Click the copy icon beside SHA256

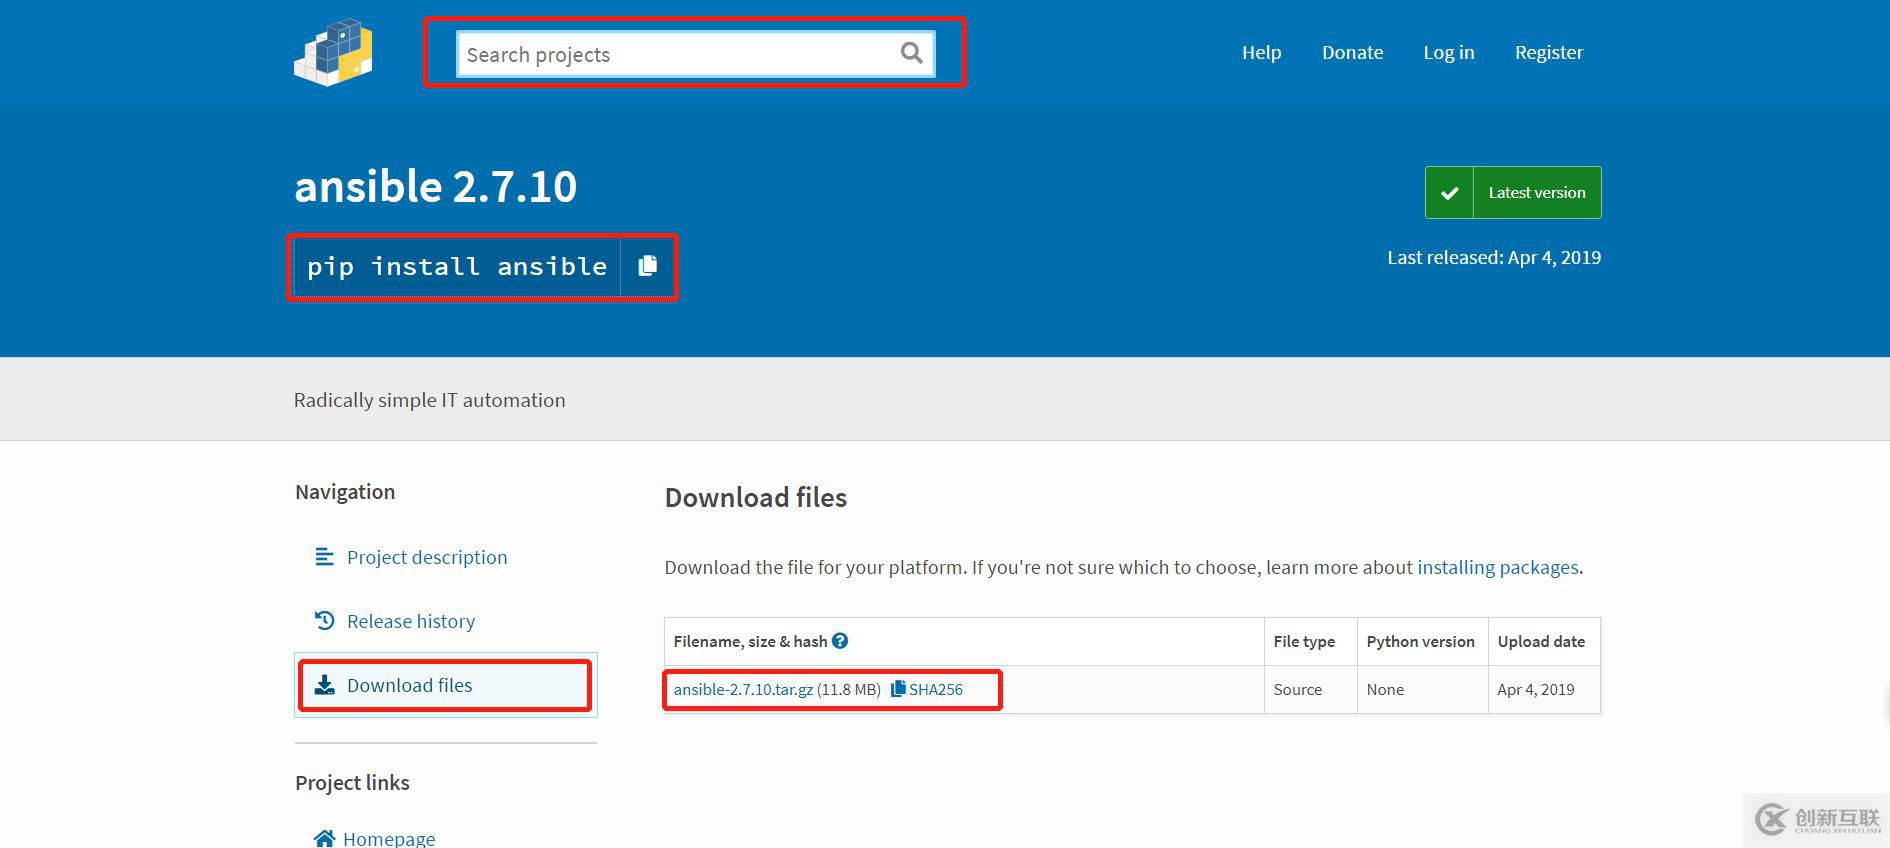tap(898, 689)
